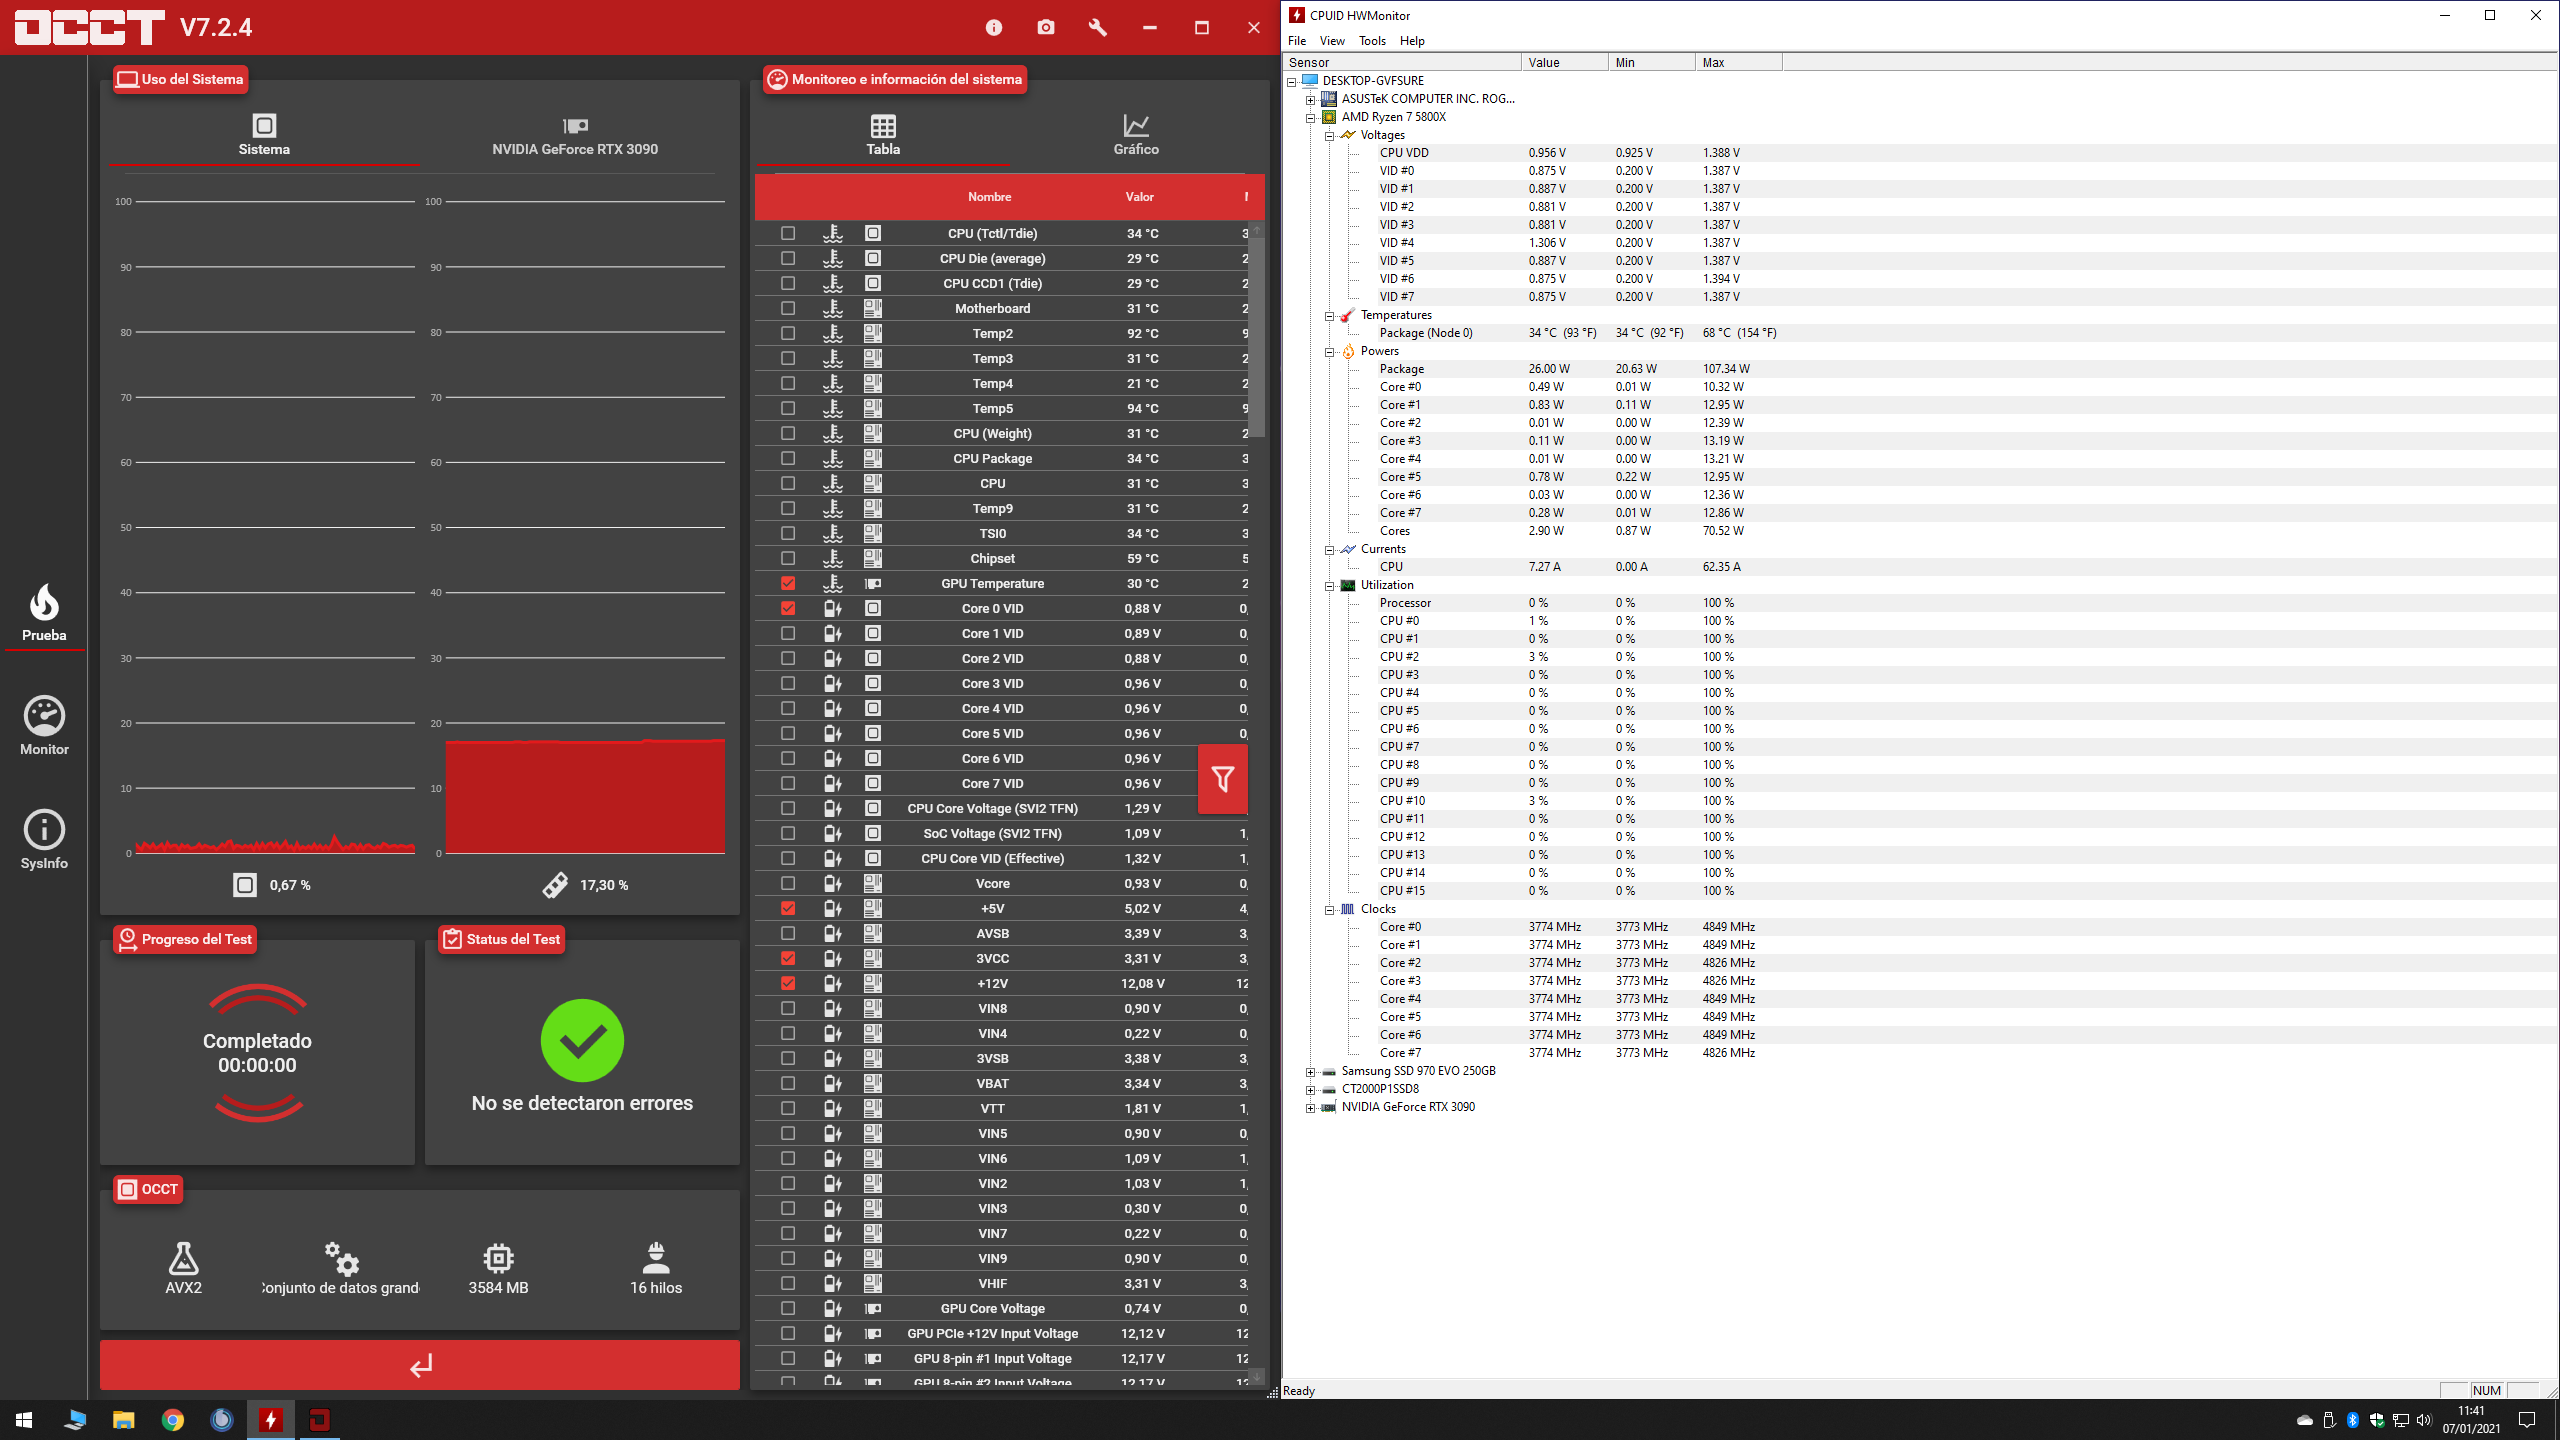Switch to OCCT taskbar icon
The height and width of the screenshot is (1440, 2560).
(x=320, y=1420)
